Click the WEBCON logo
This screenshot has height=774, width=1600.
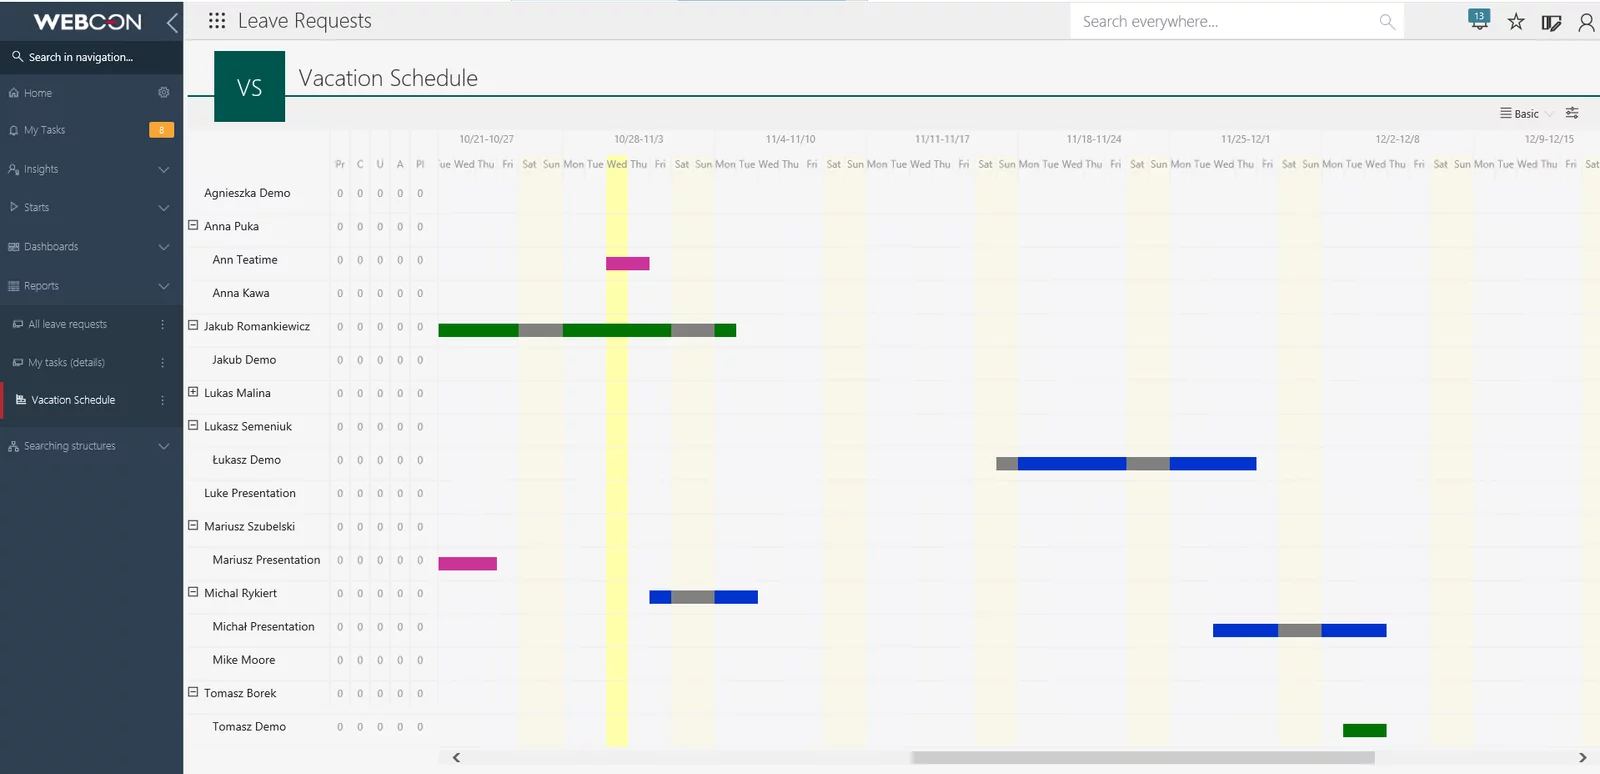click(88, 22)
